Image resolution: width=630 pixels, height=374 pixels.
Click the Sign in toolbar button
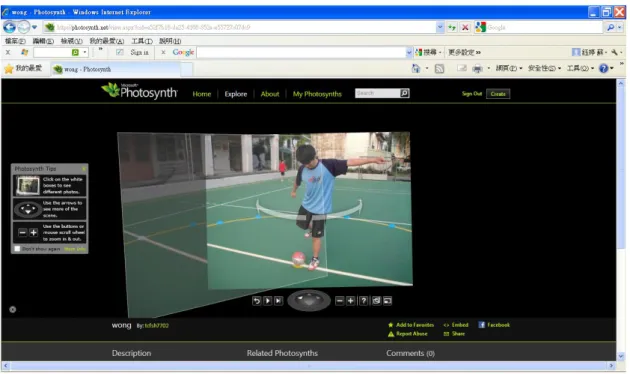[x=139, y=52]
